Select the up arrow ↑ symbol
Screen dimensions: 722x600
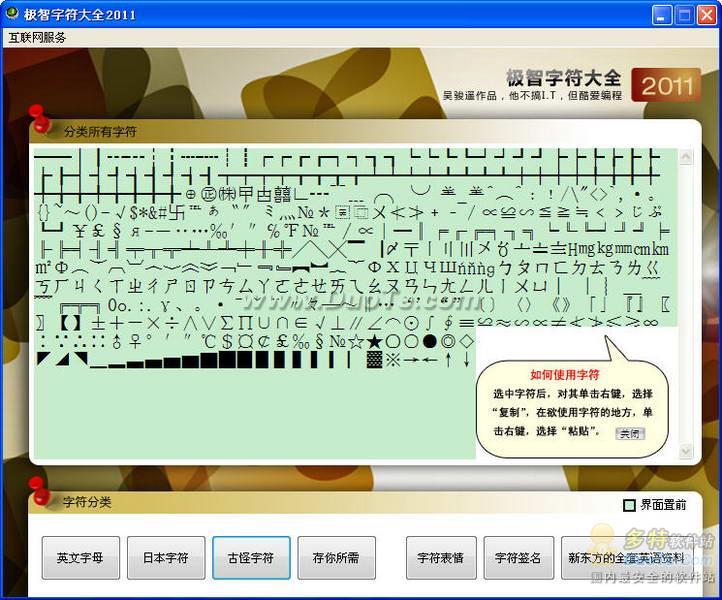[448, 360]
